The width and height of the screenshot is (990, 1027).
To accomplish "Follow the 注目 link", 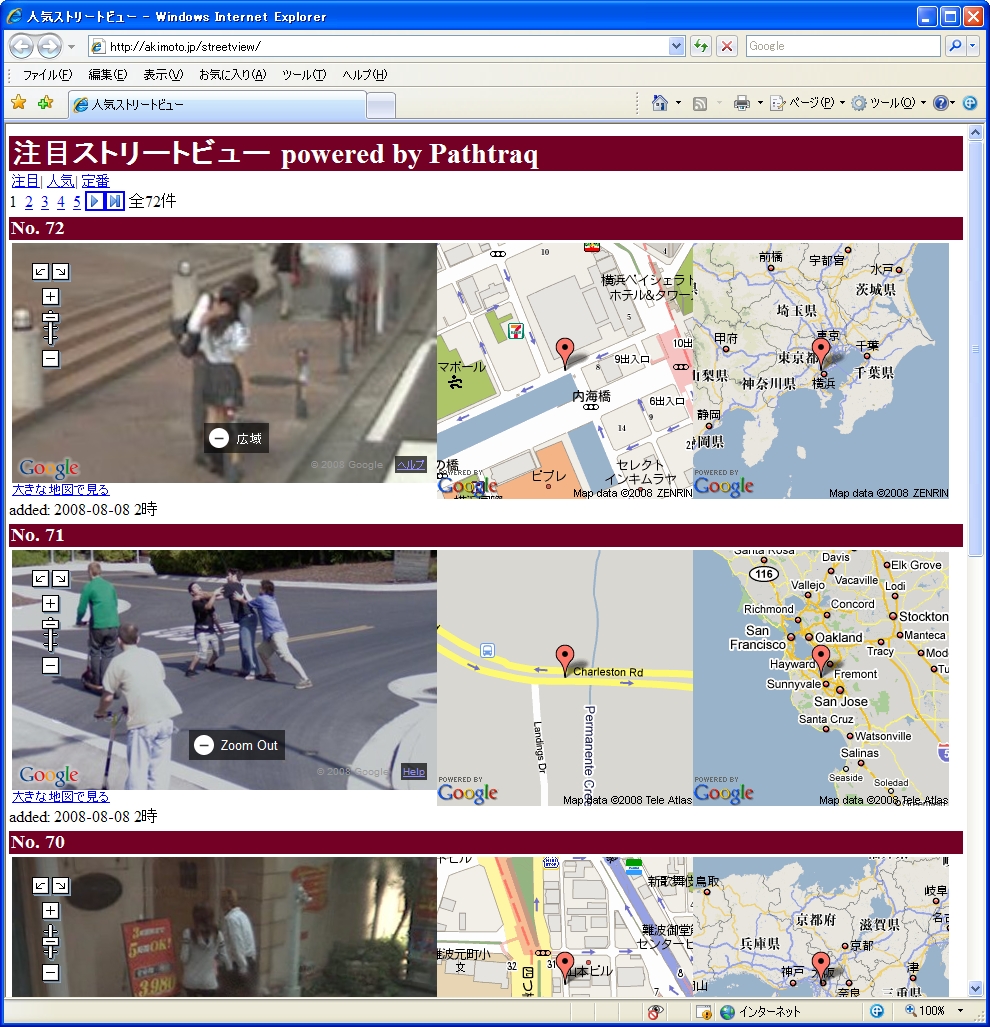I will 25,181.
